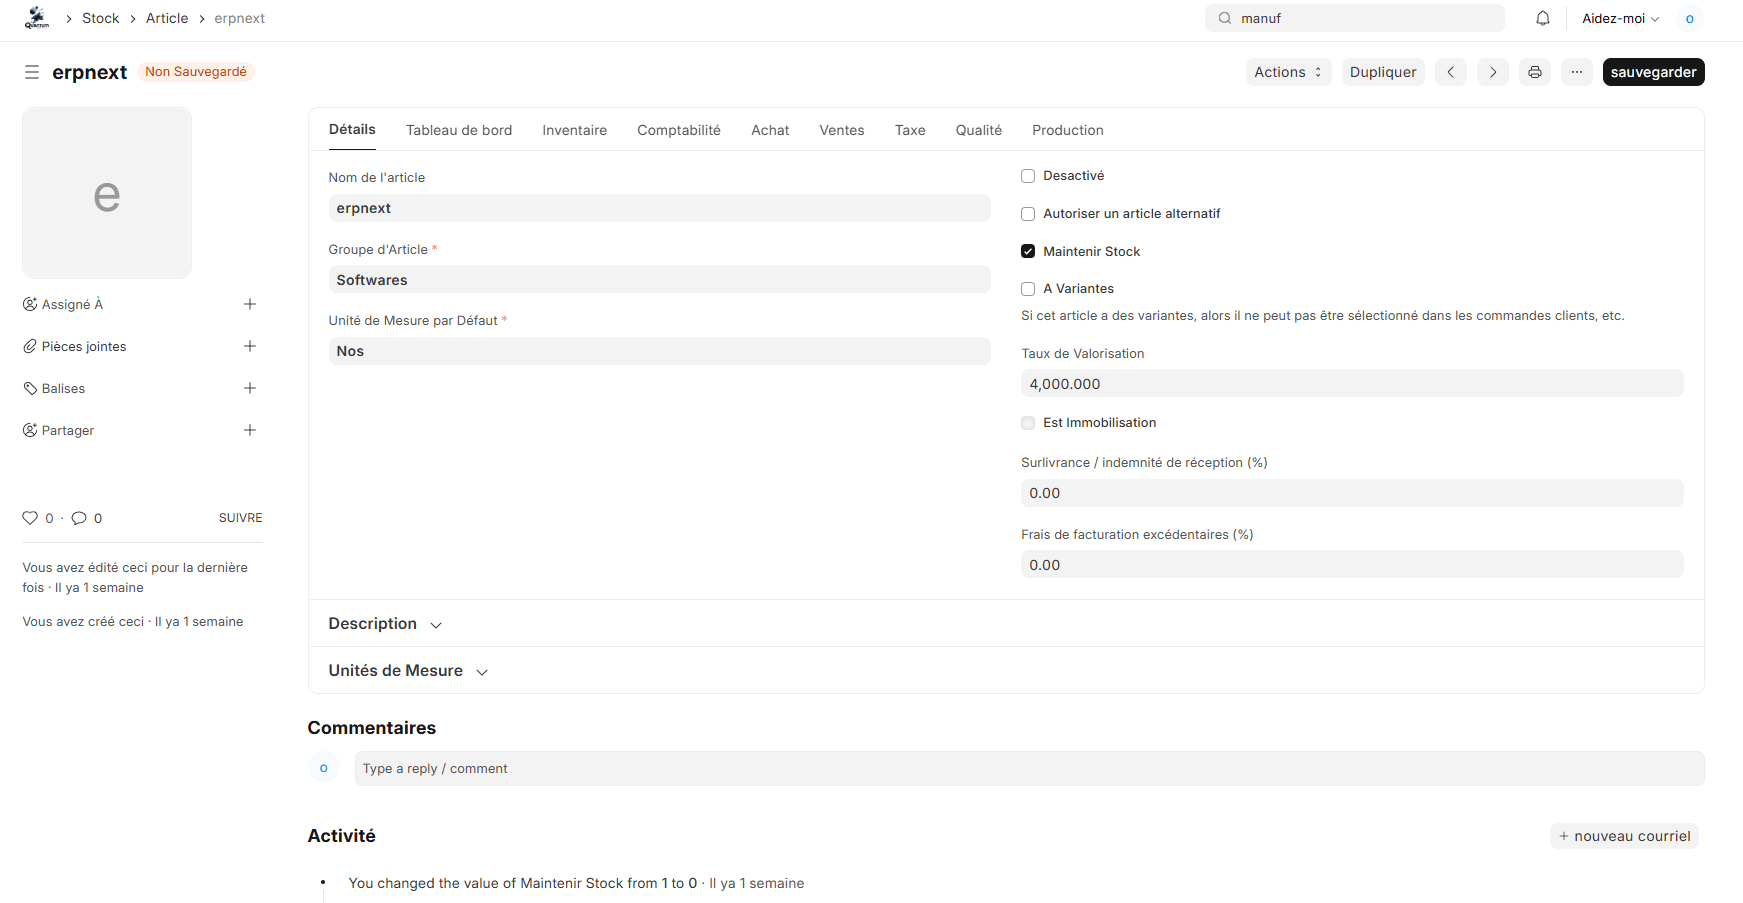Open the app home logo

[37, 18]
